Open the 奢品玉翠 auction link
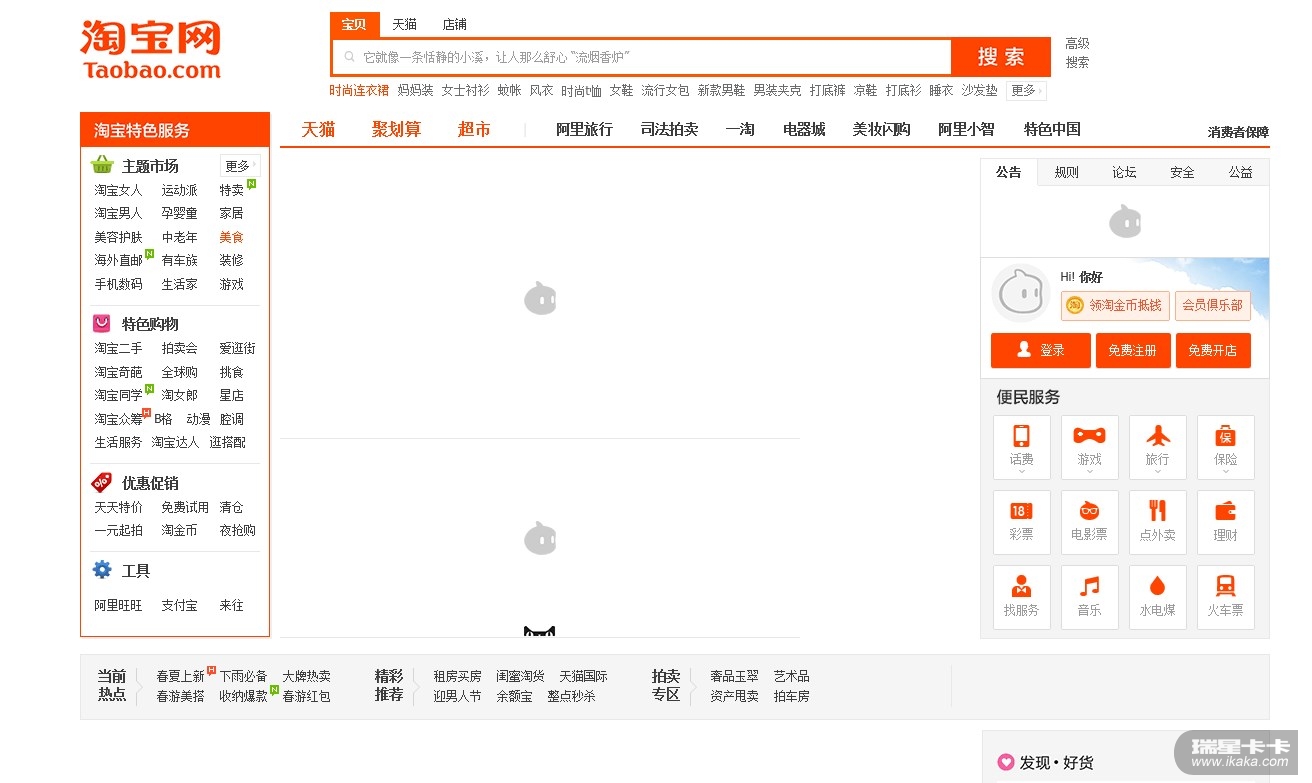1312x783 pixels. click(735, 676)
